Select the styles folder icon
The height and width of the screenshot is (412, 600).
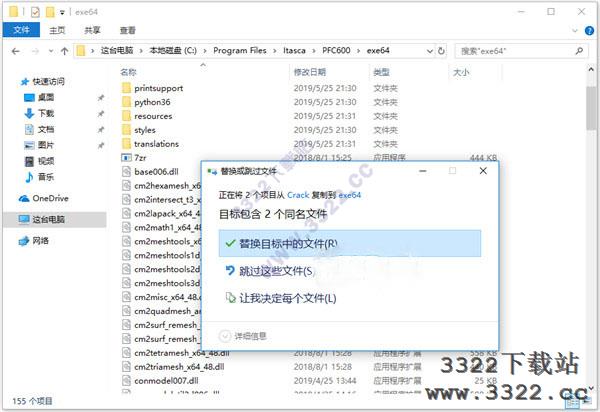(126, 130)
